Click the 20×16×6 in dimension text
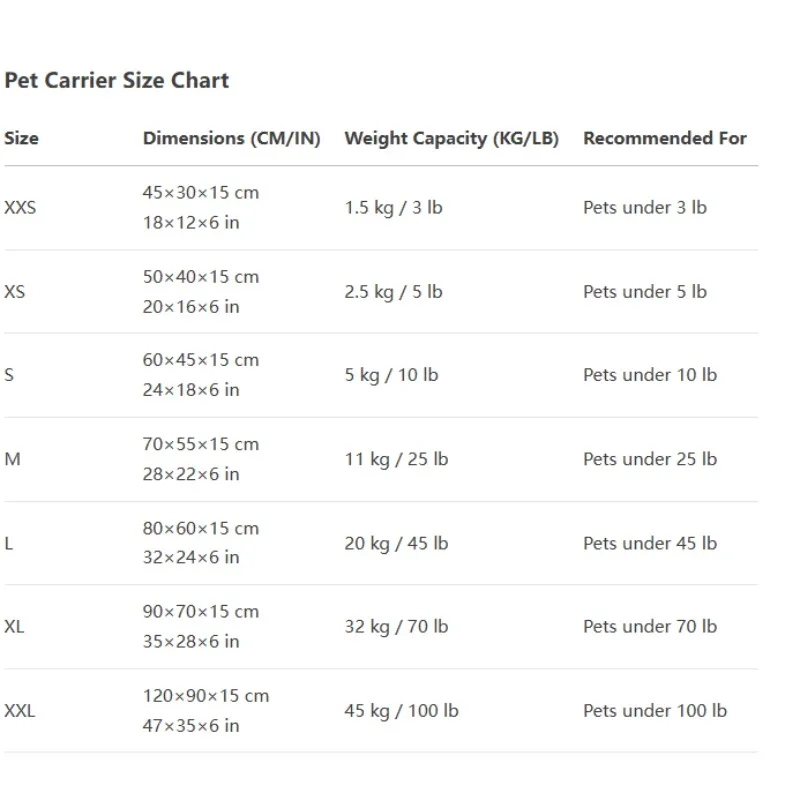 click(191, 307)
